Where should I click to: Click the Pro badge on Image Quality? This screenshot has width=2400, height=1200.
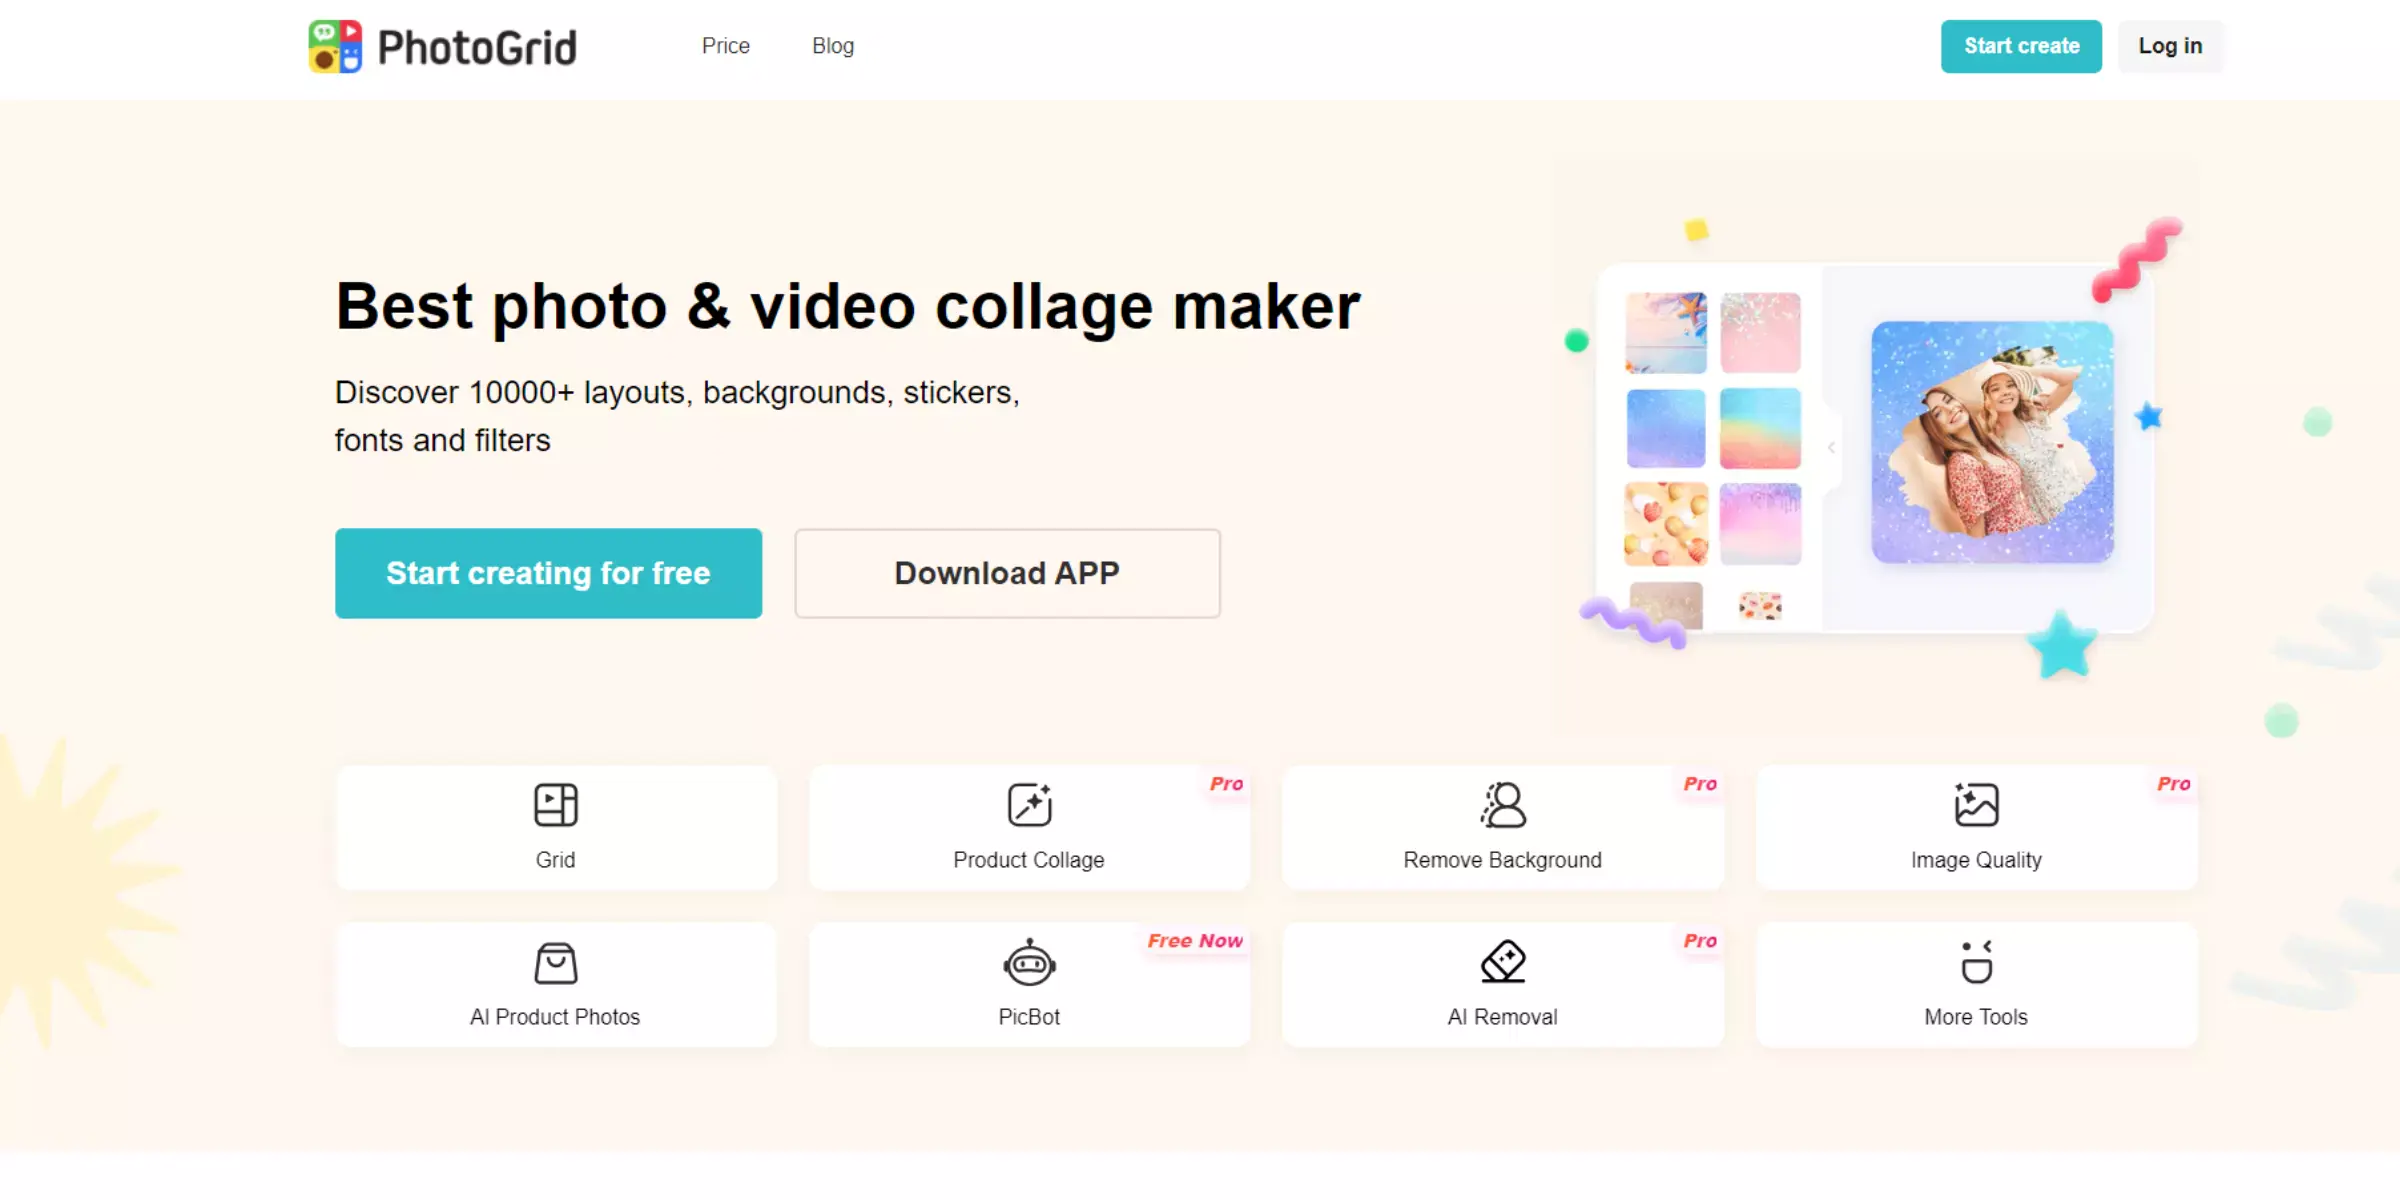[2173, 784]
